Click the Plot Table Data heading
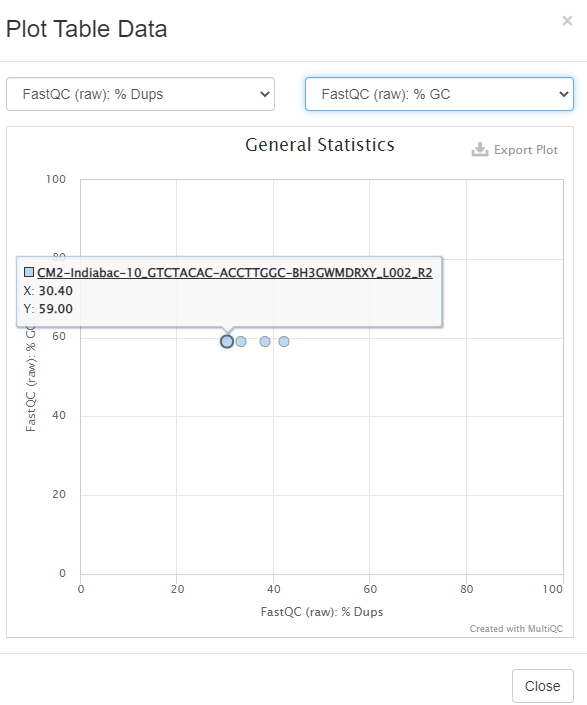Screen dimensions: 587x705 coord(86,29)
